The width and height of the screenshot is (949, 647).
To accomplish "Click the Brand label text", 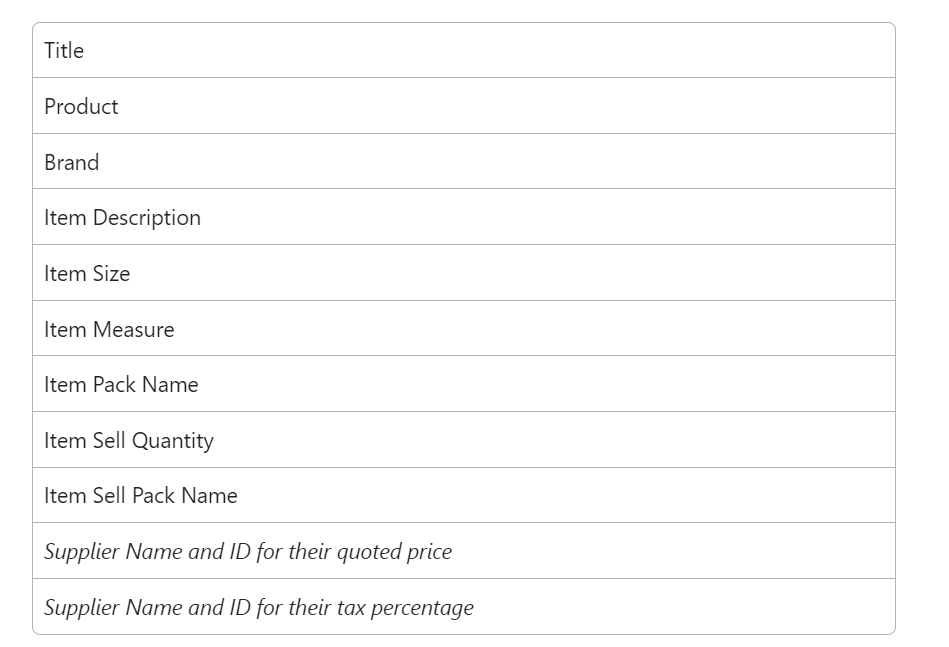I will 71,162.
